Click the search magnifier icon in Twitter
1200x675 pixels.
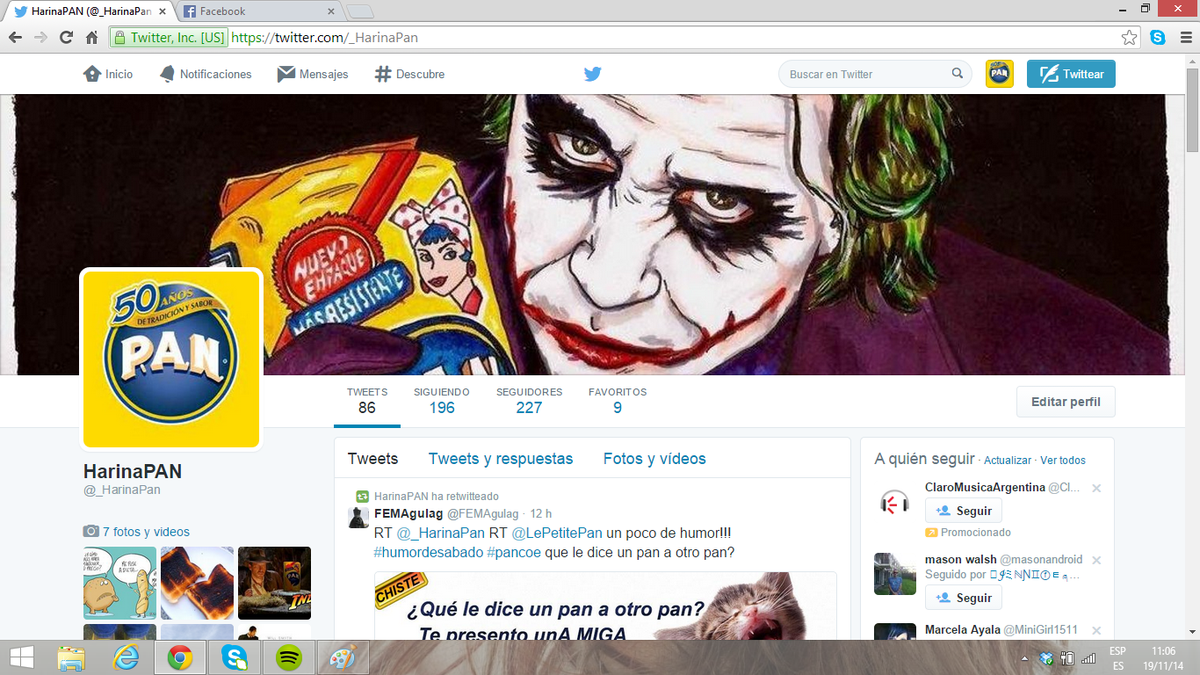click(957, 74)
